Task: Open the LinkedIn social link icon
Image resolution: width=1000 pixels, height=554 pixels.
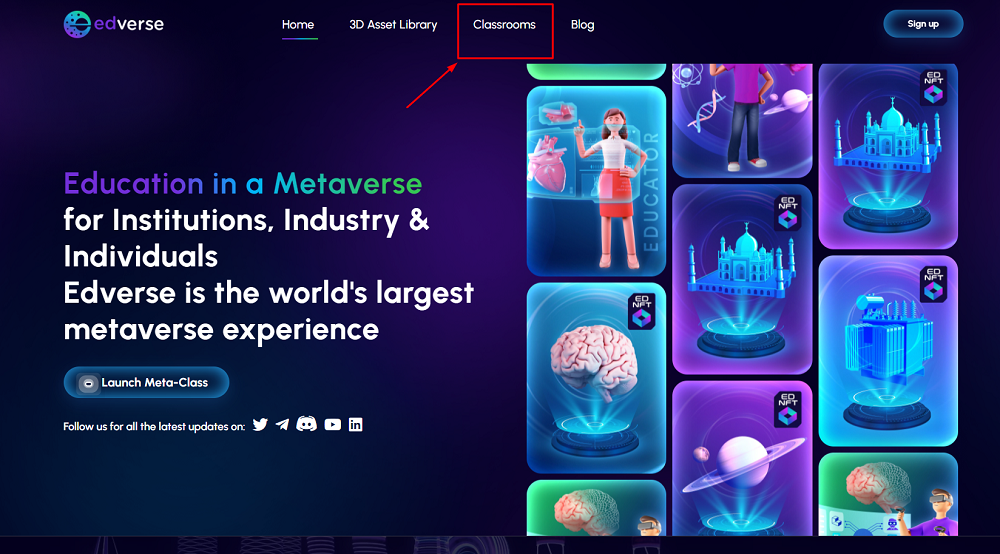Action: [356, 425]
